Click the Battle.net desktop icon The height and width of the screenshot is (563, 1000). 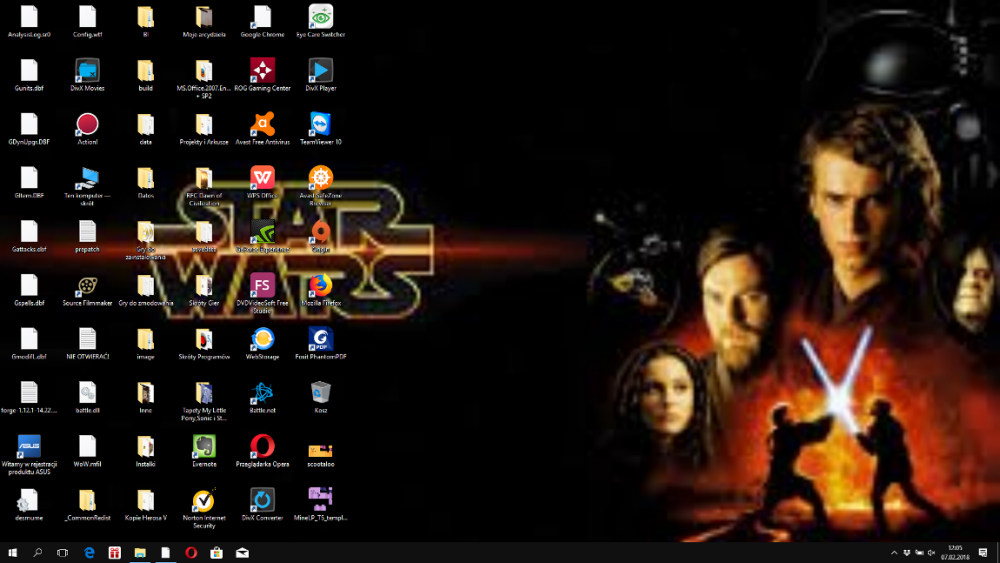click(262, 393)
